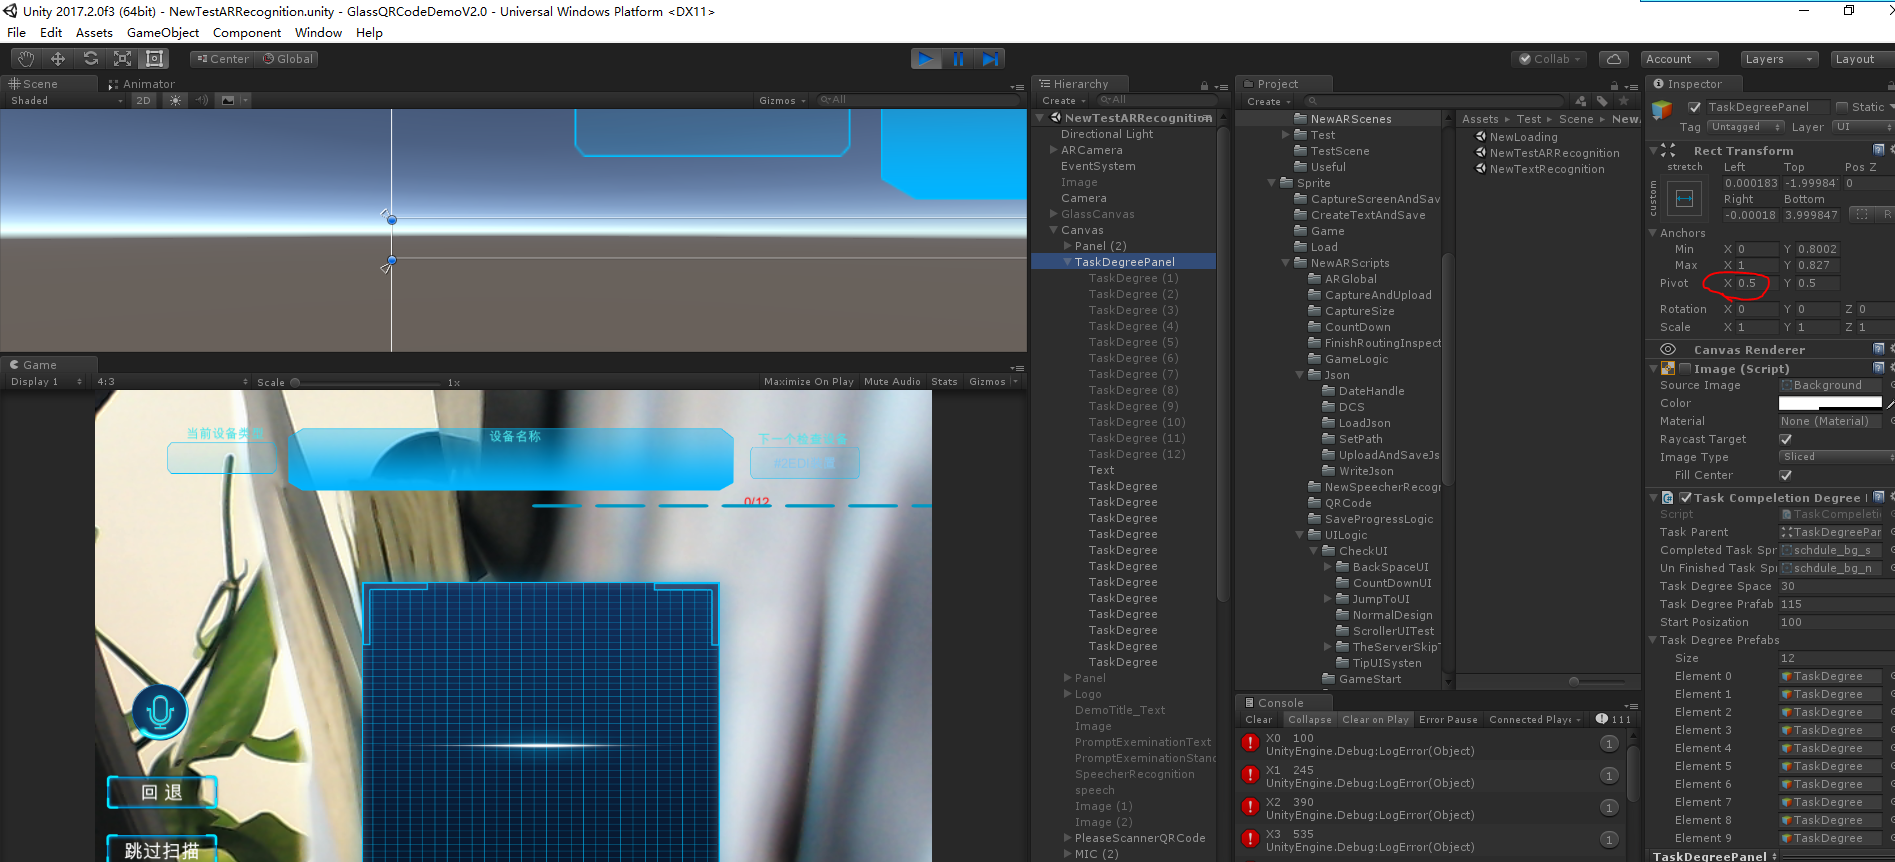The width and height of the screenshot is (1895, 862).
Task: Toggle the Raycast Target checkbox
Action: (1786, 439)
